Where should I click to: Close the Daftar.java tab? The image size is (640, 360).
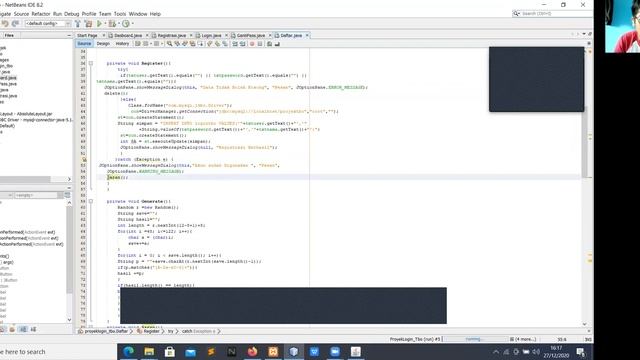[x=307, y=36]
